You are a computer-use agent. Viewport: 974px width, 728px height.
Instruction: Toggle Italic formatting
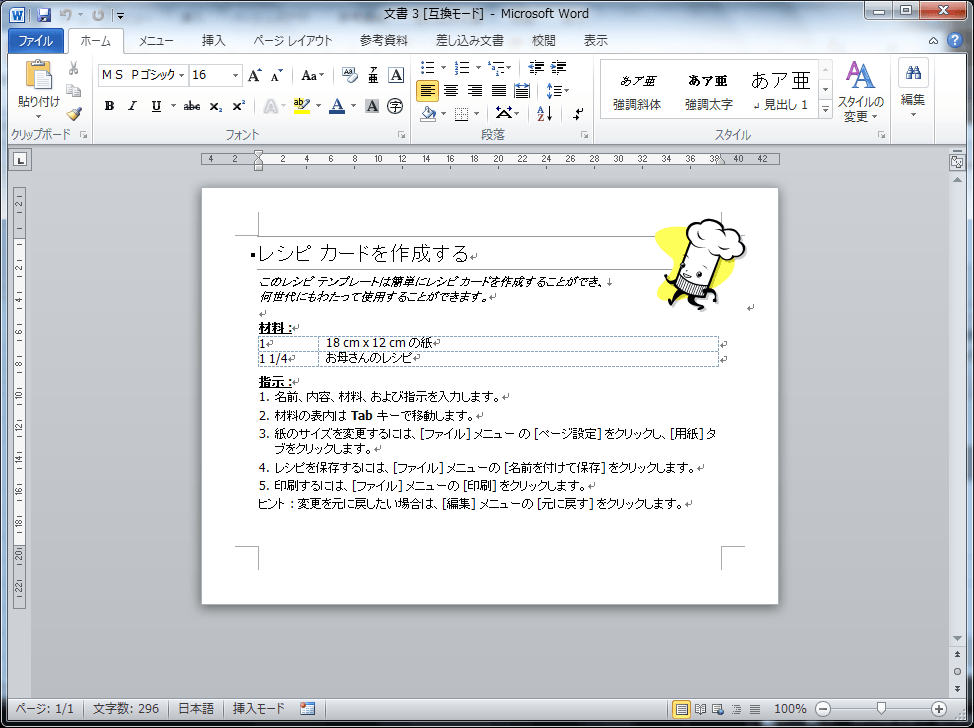click(132, 106)
